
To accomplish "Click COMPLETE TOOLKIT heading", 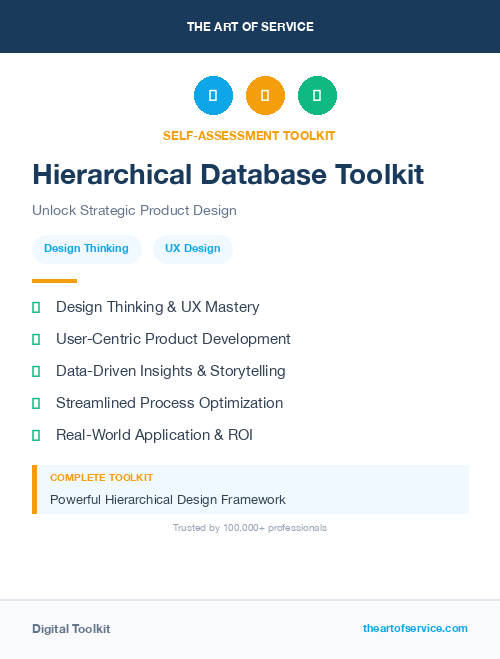I will [101, 477].
